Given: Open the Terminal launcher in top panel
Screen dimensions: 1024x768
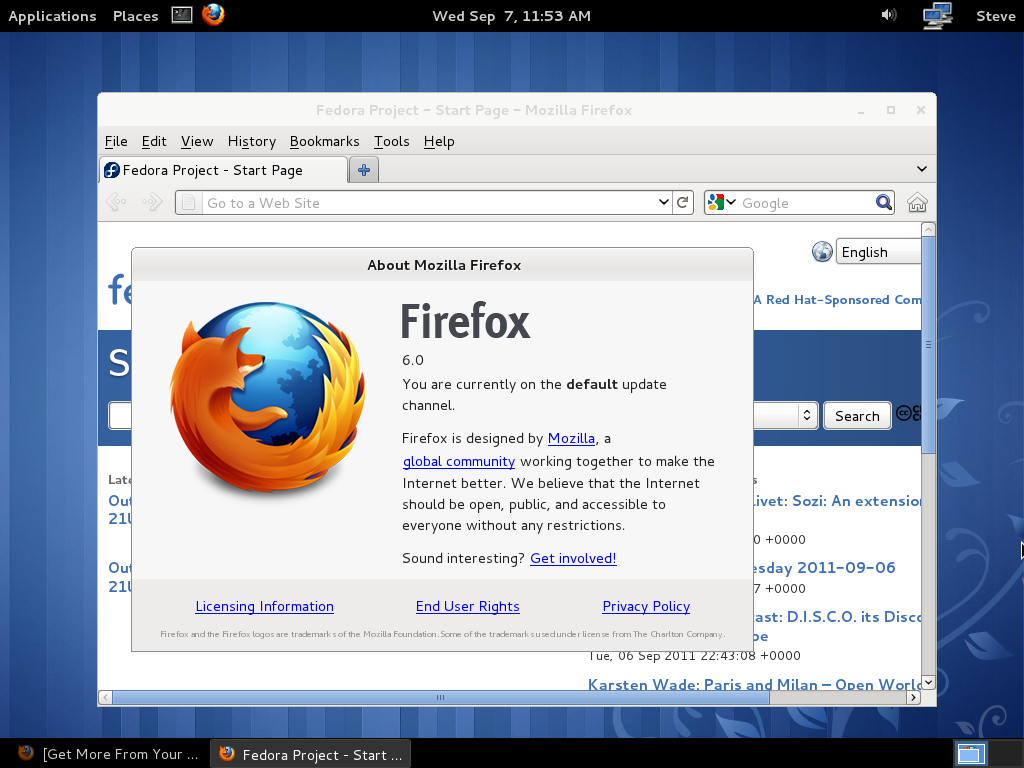Looking at the screenshot, I should pyautogui.click(x=182, y=14).
